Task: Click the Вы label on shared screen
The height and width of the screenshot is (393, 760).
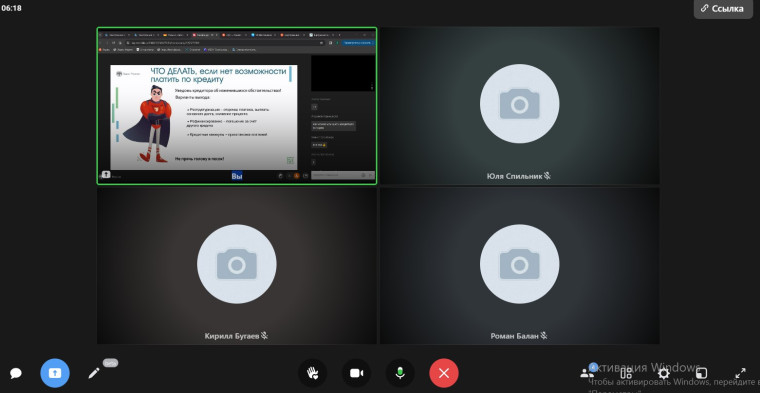Action: point(237,176)
